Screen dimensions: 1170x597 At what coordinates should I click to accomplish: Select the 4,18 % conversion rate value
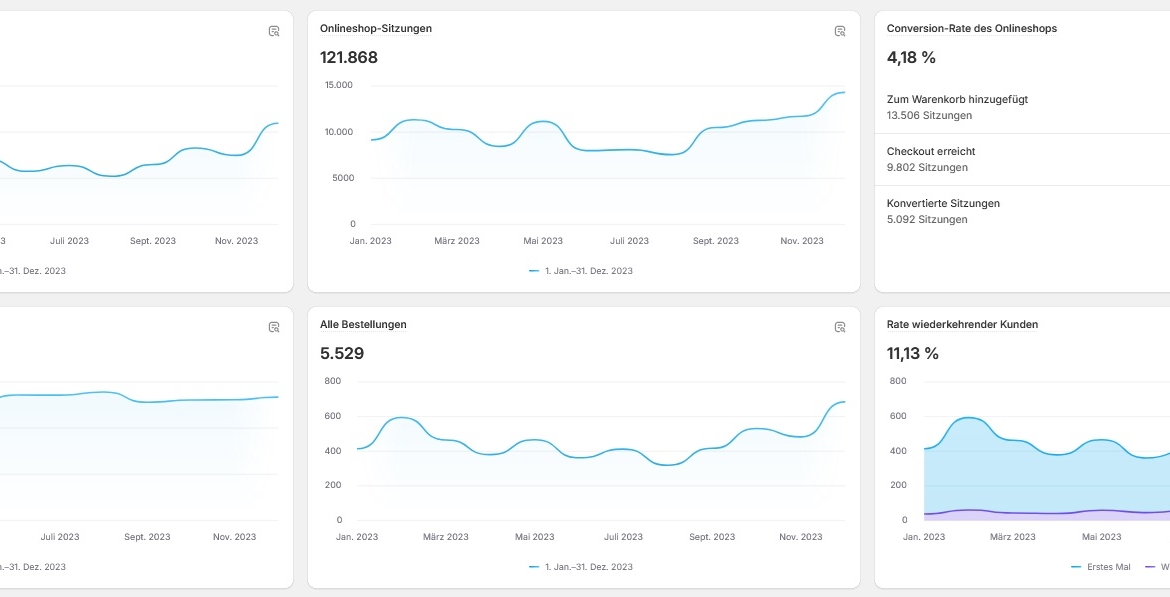(x=911, y=57)
